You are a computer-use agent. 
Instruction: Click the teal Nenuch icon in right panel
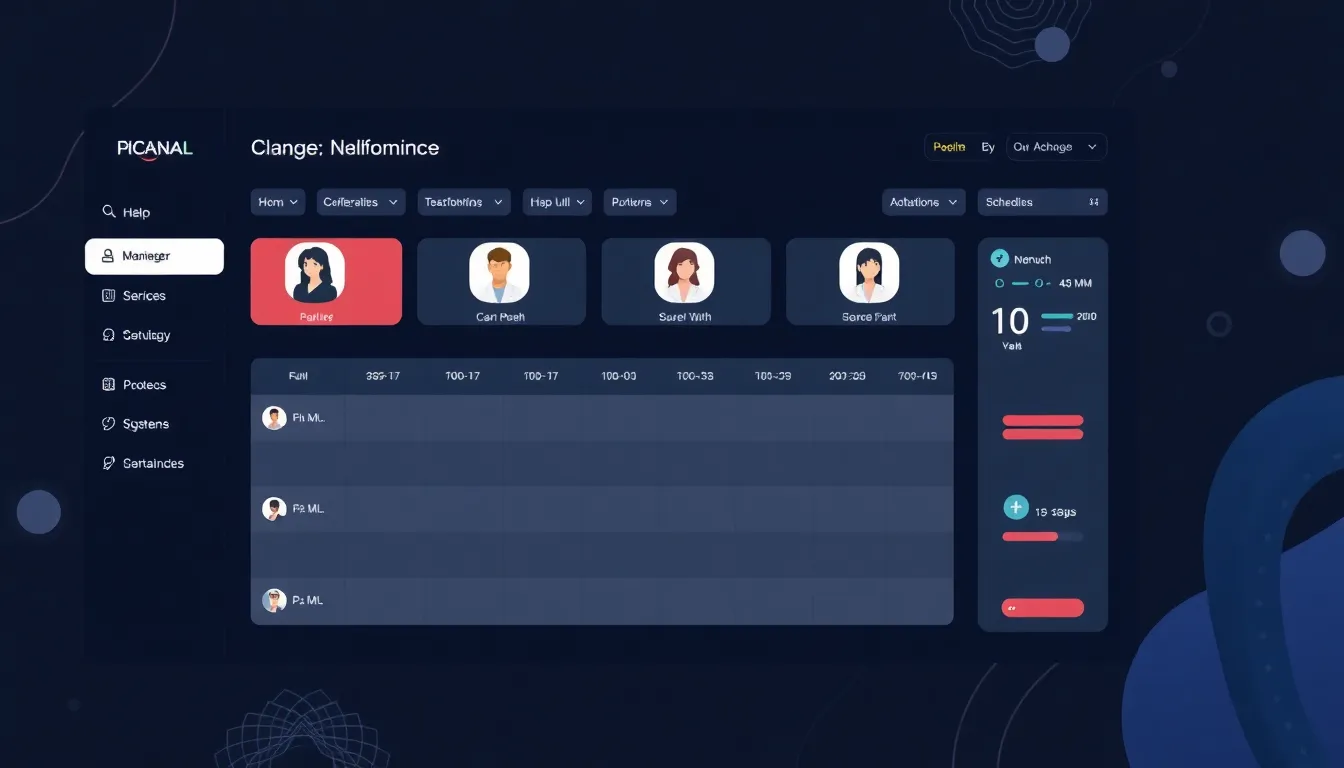tap(999, 259)
